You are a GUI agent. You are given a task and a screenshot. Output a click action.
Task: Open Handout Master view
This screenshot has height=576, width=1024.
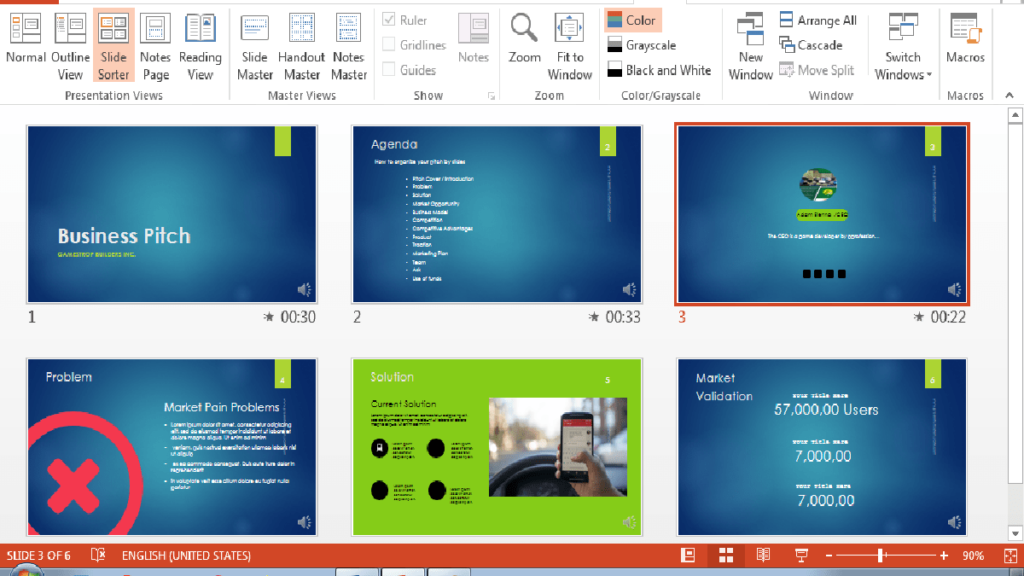[x=301, y=44]
